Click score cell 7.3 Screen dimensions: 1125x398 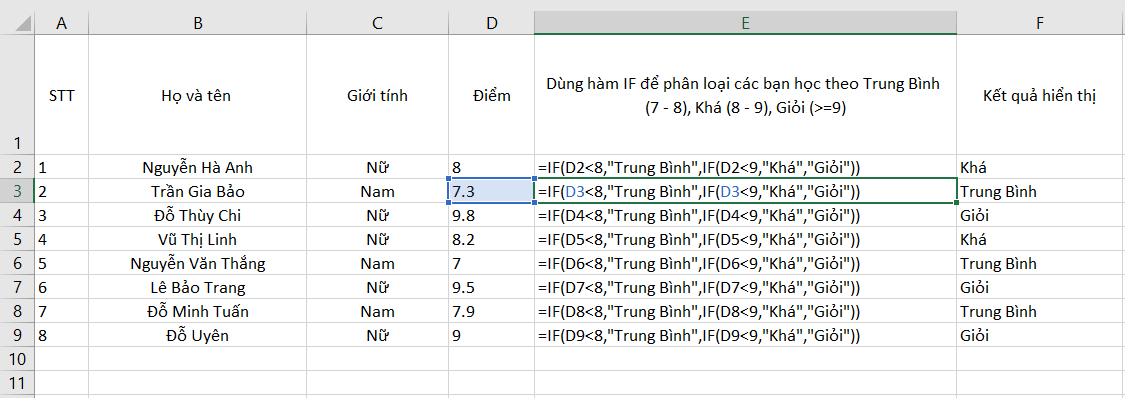point(491,191)
